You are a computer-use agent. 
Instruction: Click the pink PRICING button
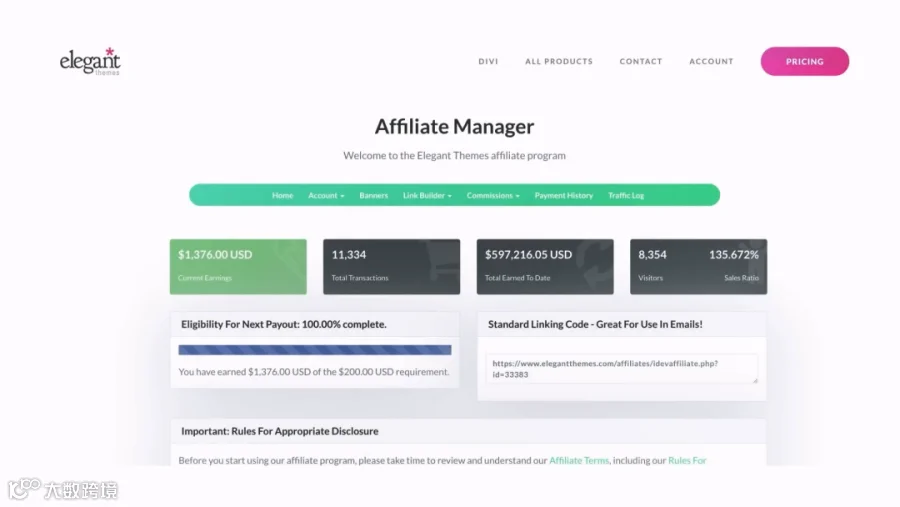805,61
